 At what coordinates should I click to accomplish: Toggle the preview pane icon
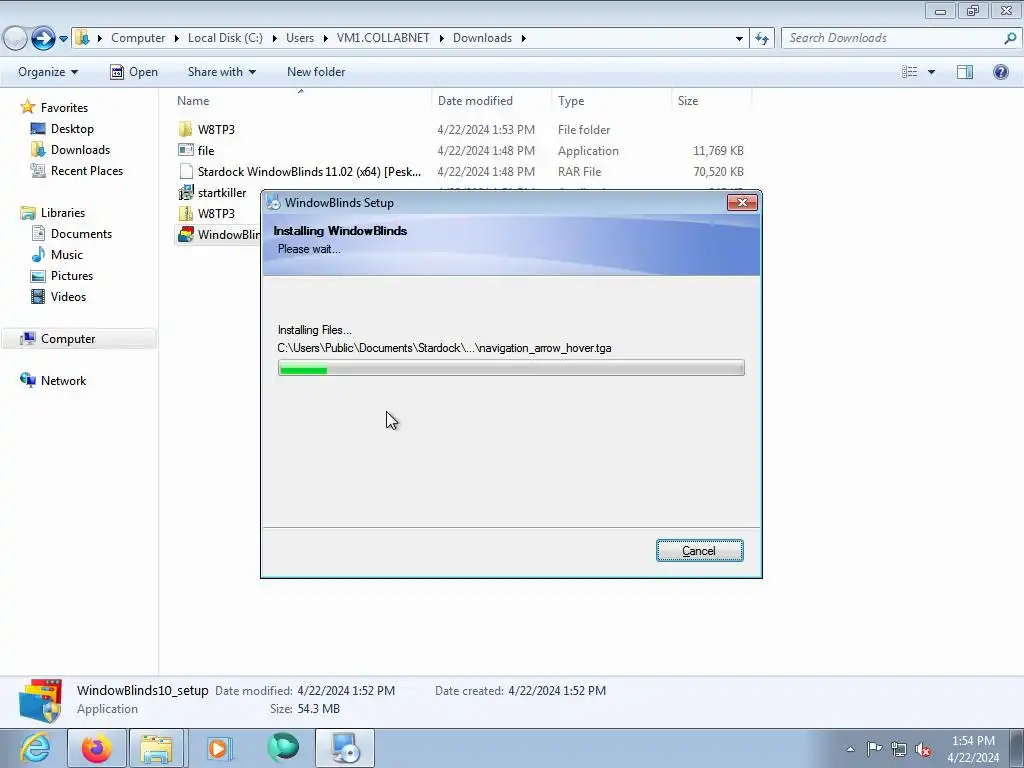(965, 72)
